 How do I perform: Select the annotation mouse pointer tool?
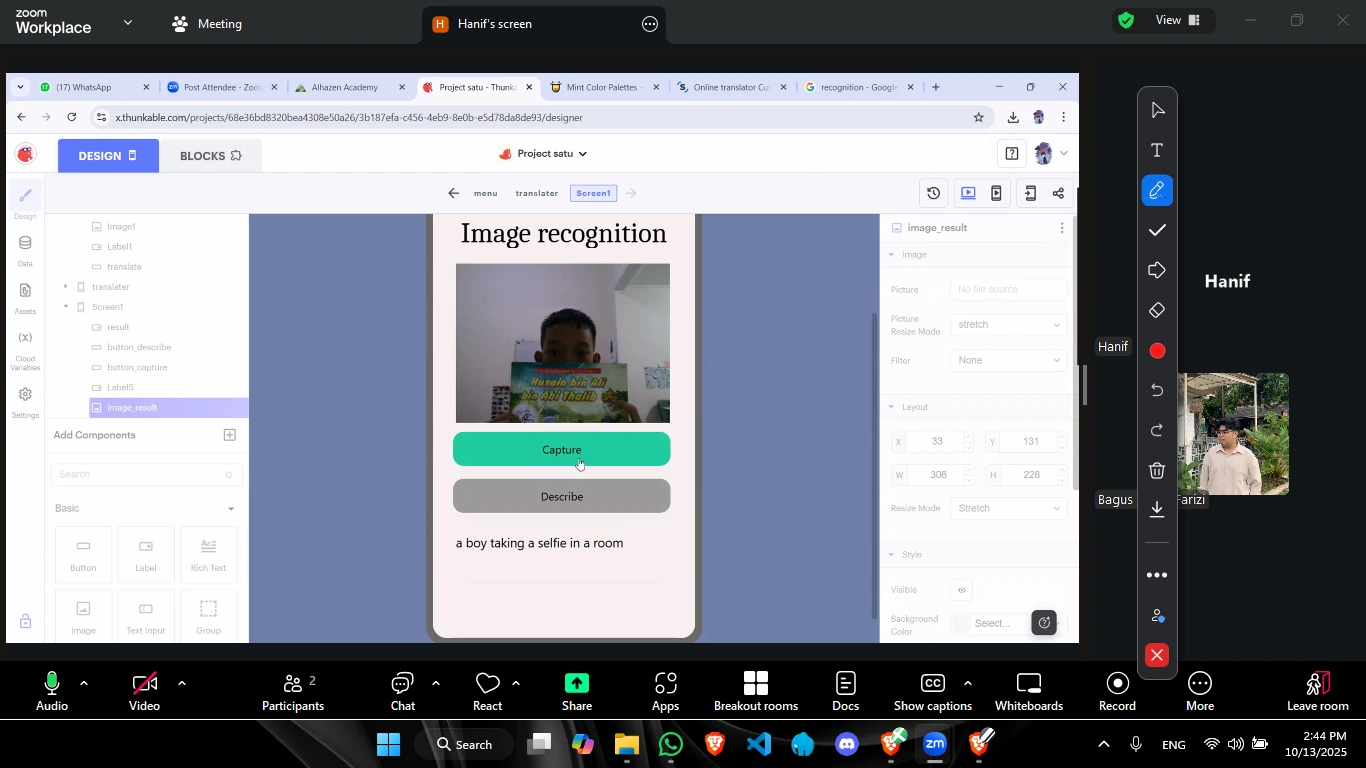pyautogui.click(x=1157, y=110)
